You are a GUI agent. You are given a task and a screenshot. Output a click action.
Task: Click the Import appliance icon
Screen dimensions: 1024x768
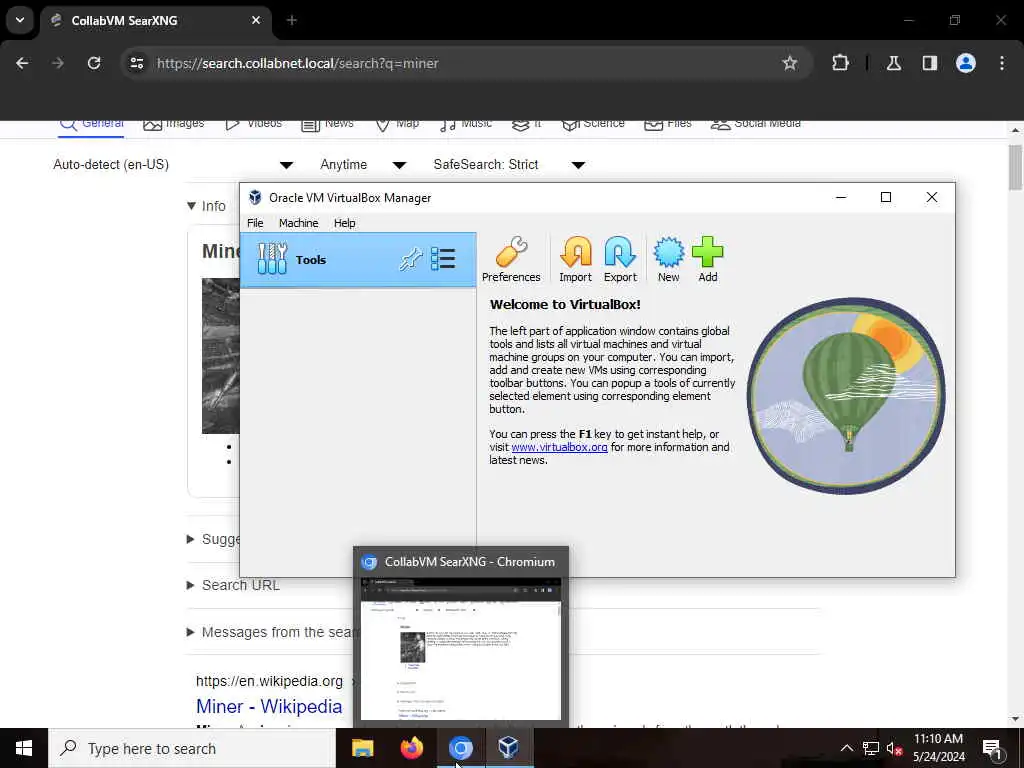[575, 259]
